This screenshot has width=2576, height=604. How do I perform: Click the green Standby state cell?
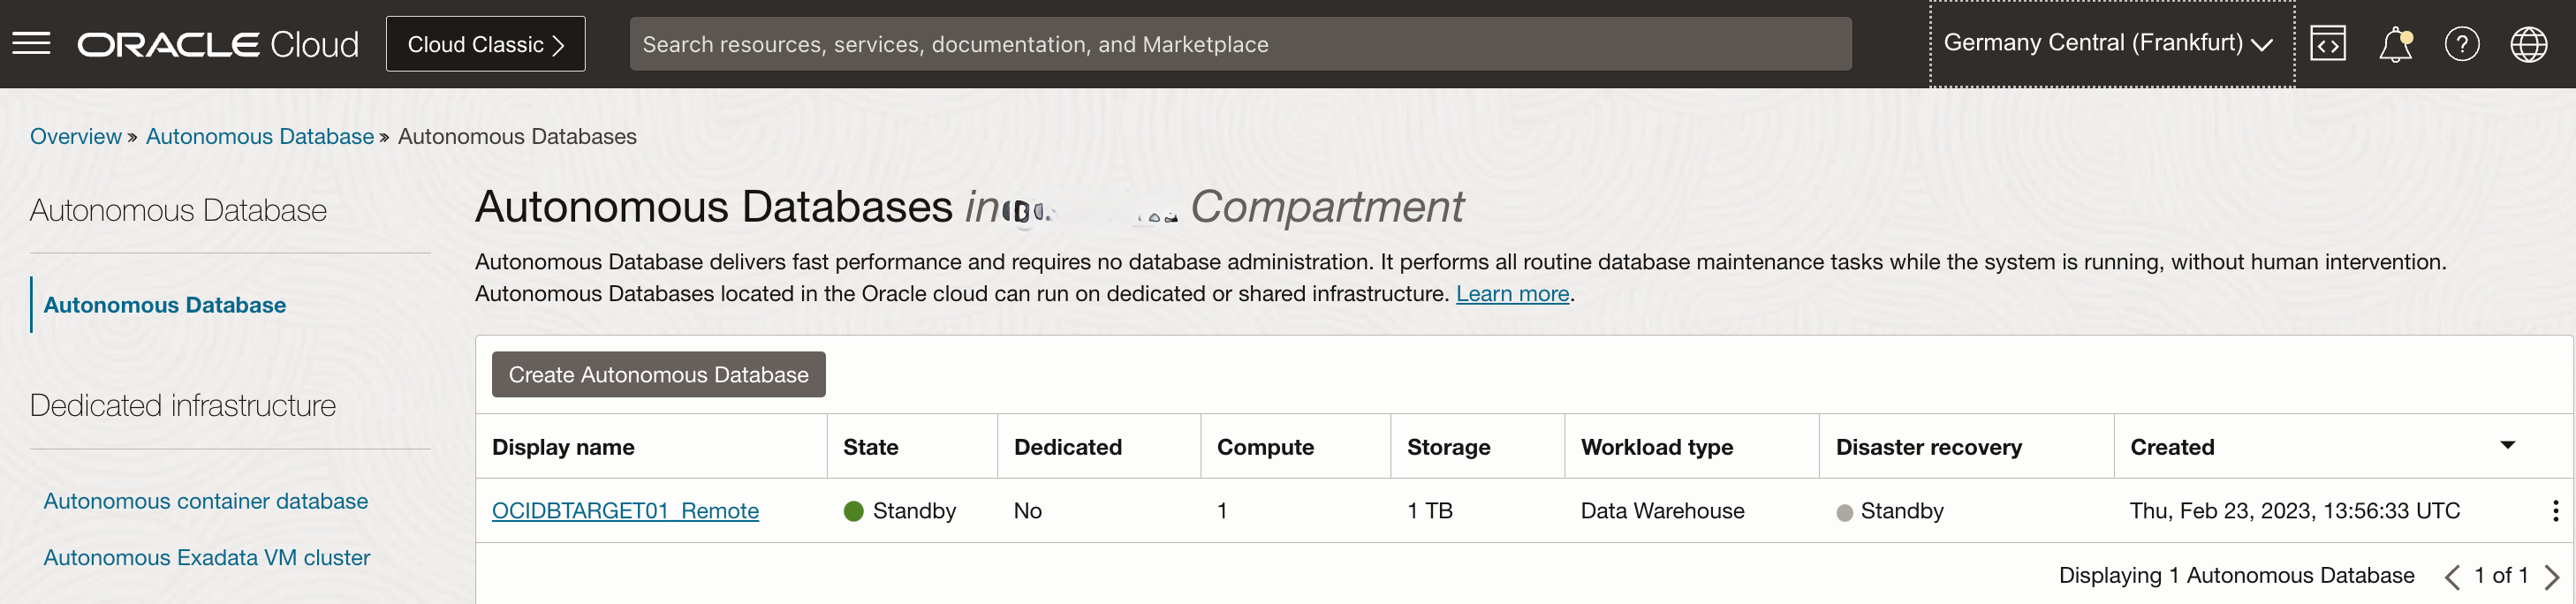(900, 511)
